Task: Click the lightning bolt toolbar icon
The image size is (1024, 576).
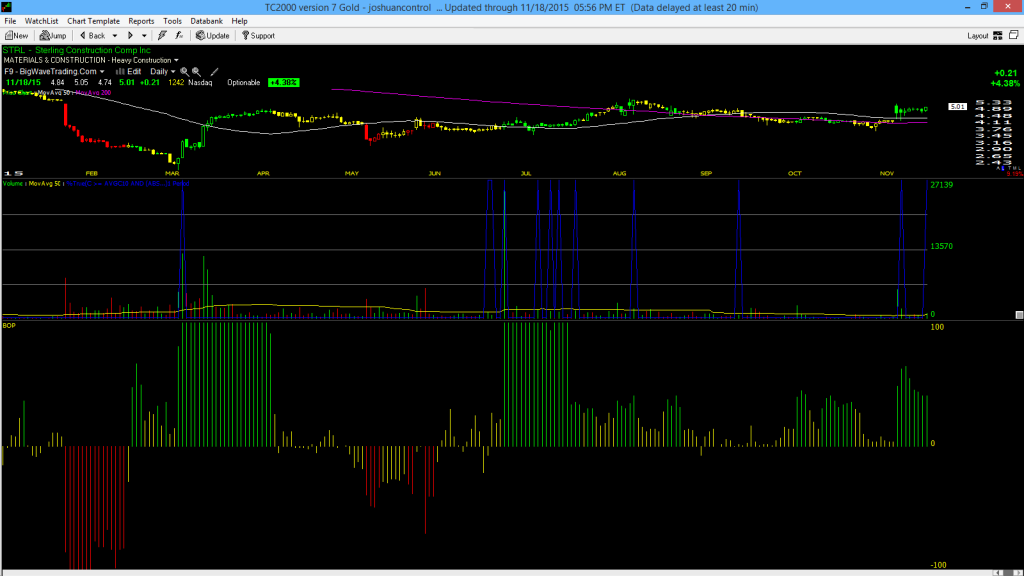Action: (x=162, y=36)
